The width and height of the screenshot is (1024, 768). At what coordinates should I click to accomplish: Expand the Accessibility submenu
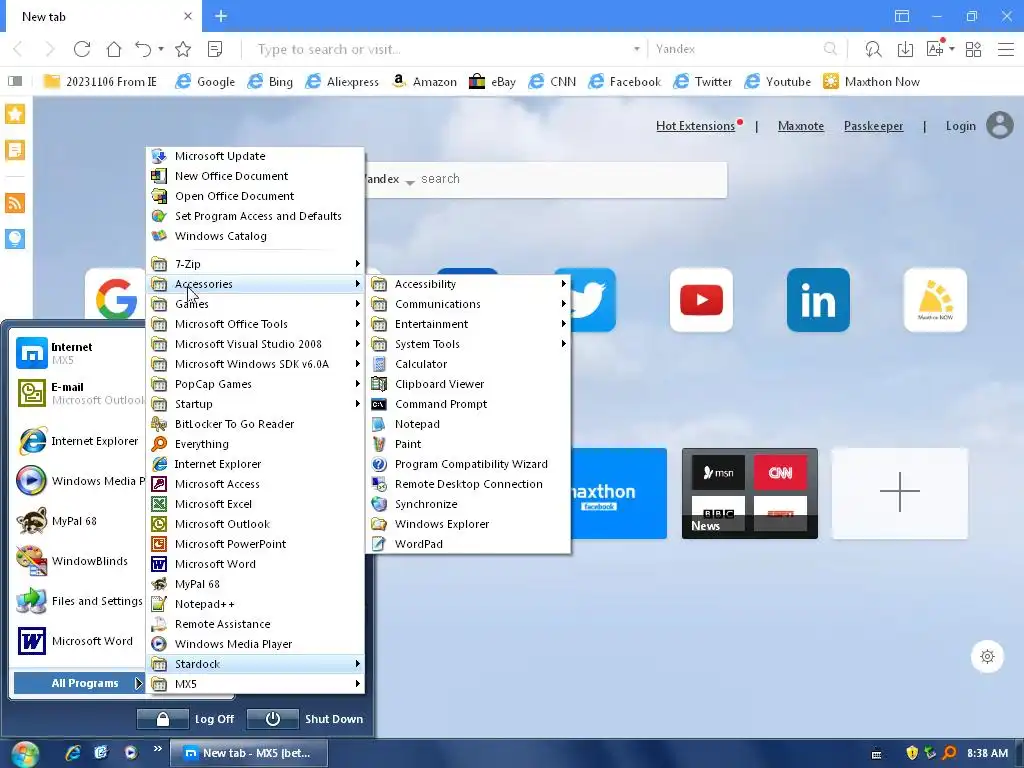click(x=468, y=284)
